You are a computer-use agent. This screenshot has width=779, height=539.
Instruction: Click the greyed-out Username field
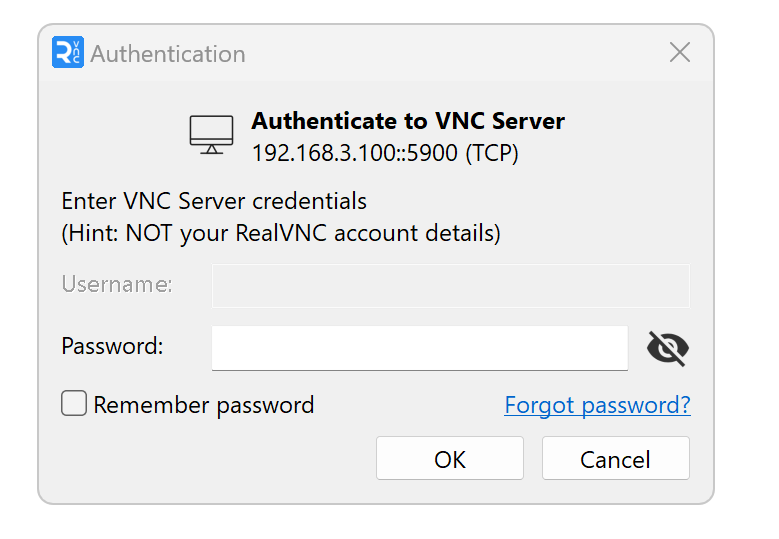(450, 285)
